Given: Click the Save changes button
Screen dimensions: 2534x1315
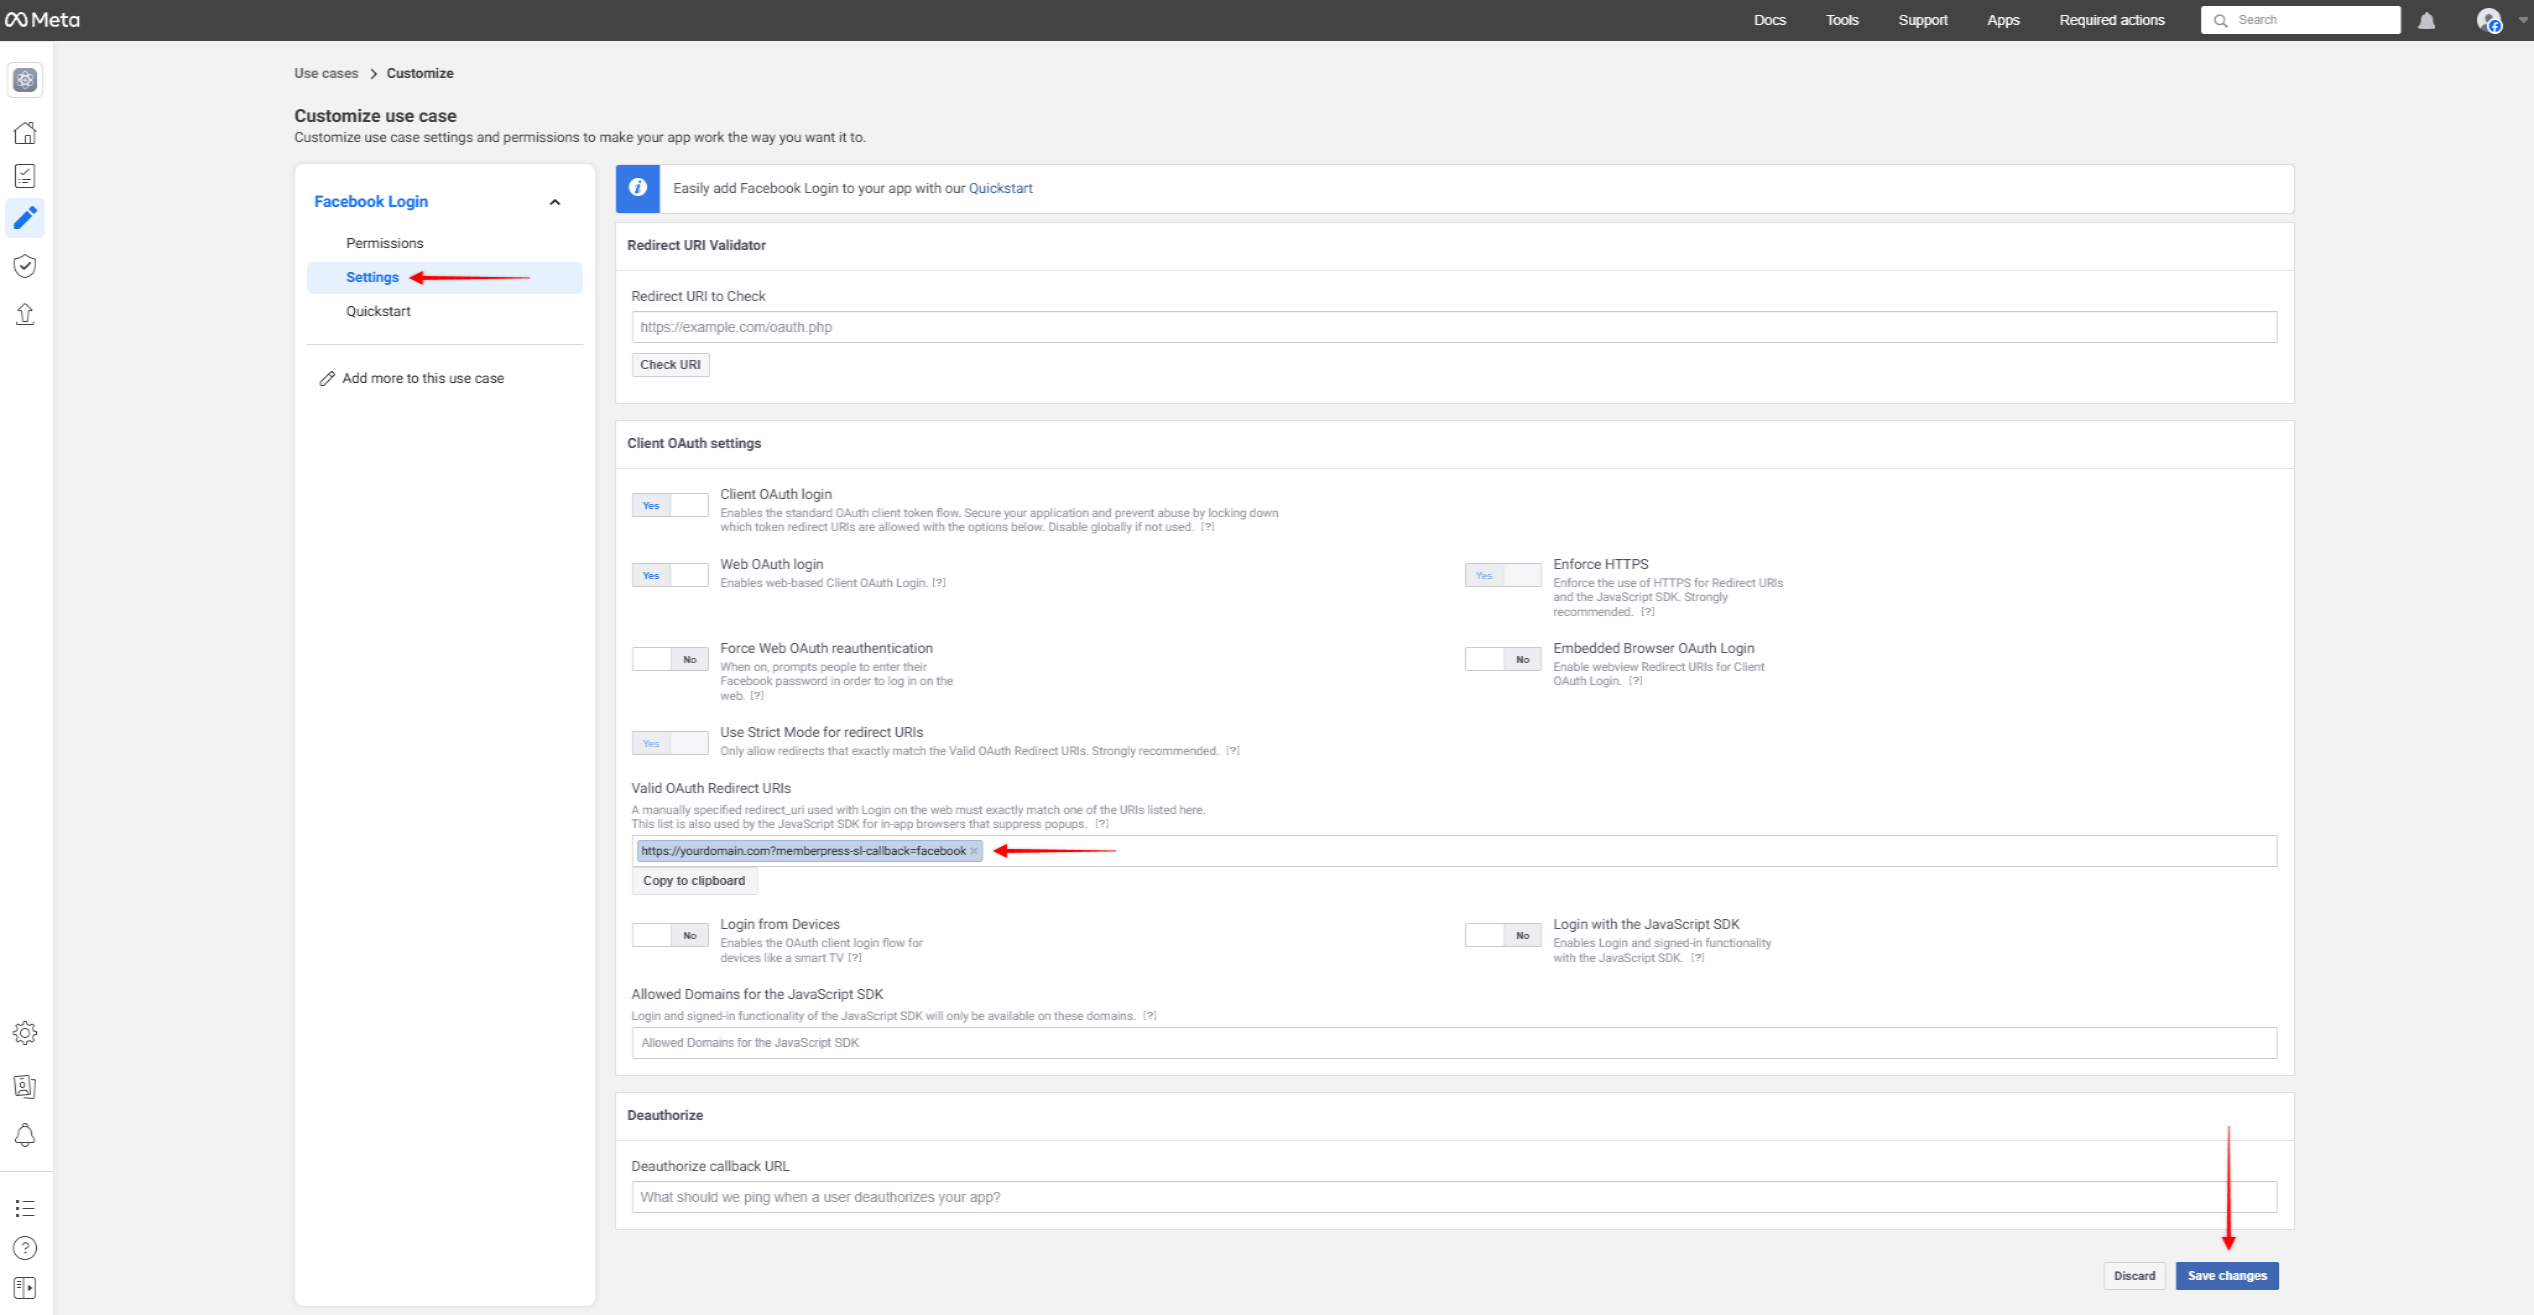Looking at the screenshot, I should (x=2227, y=1275).
